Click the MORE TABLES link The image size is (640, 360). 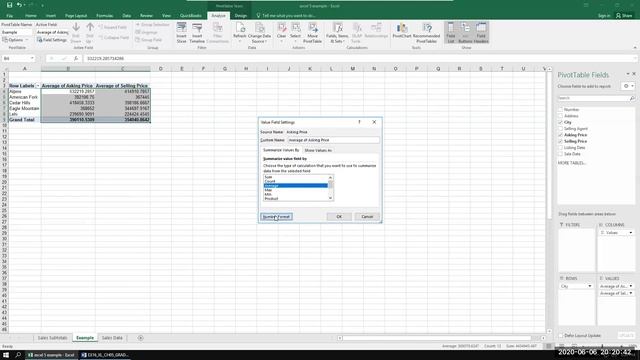coord(572,163)
